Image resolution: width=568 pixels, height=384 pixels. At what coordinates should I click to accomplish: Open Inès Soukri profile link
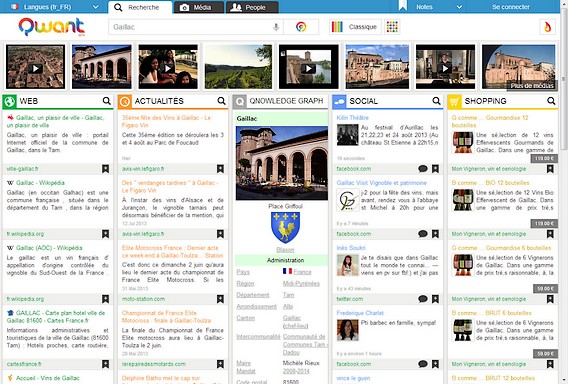coord(351,248)
